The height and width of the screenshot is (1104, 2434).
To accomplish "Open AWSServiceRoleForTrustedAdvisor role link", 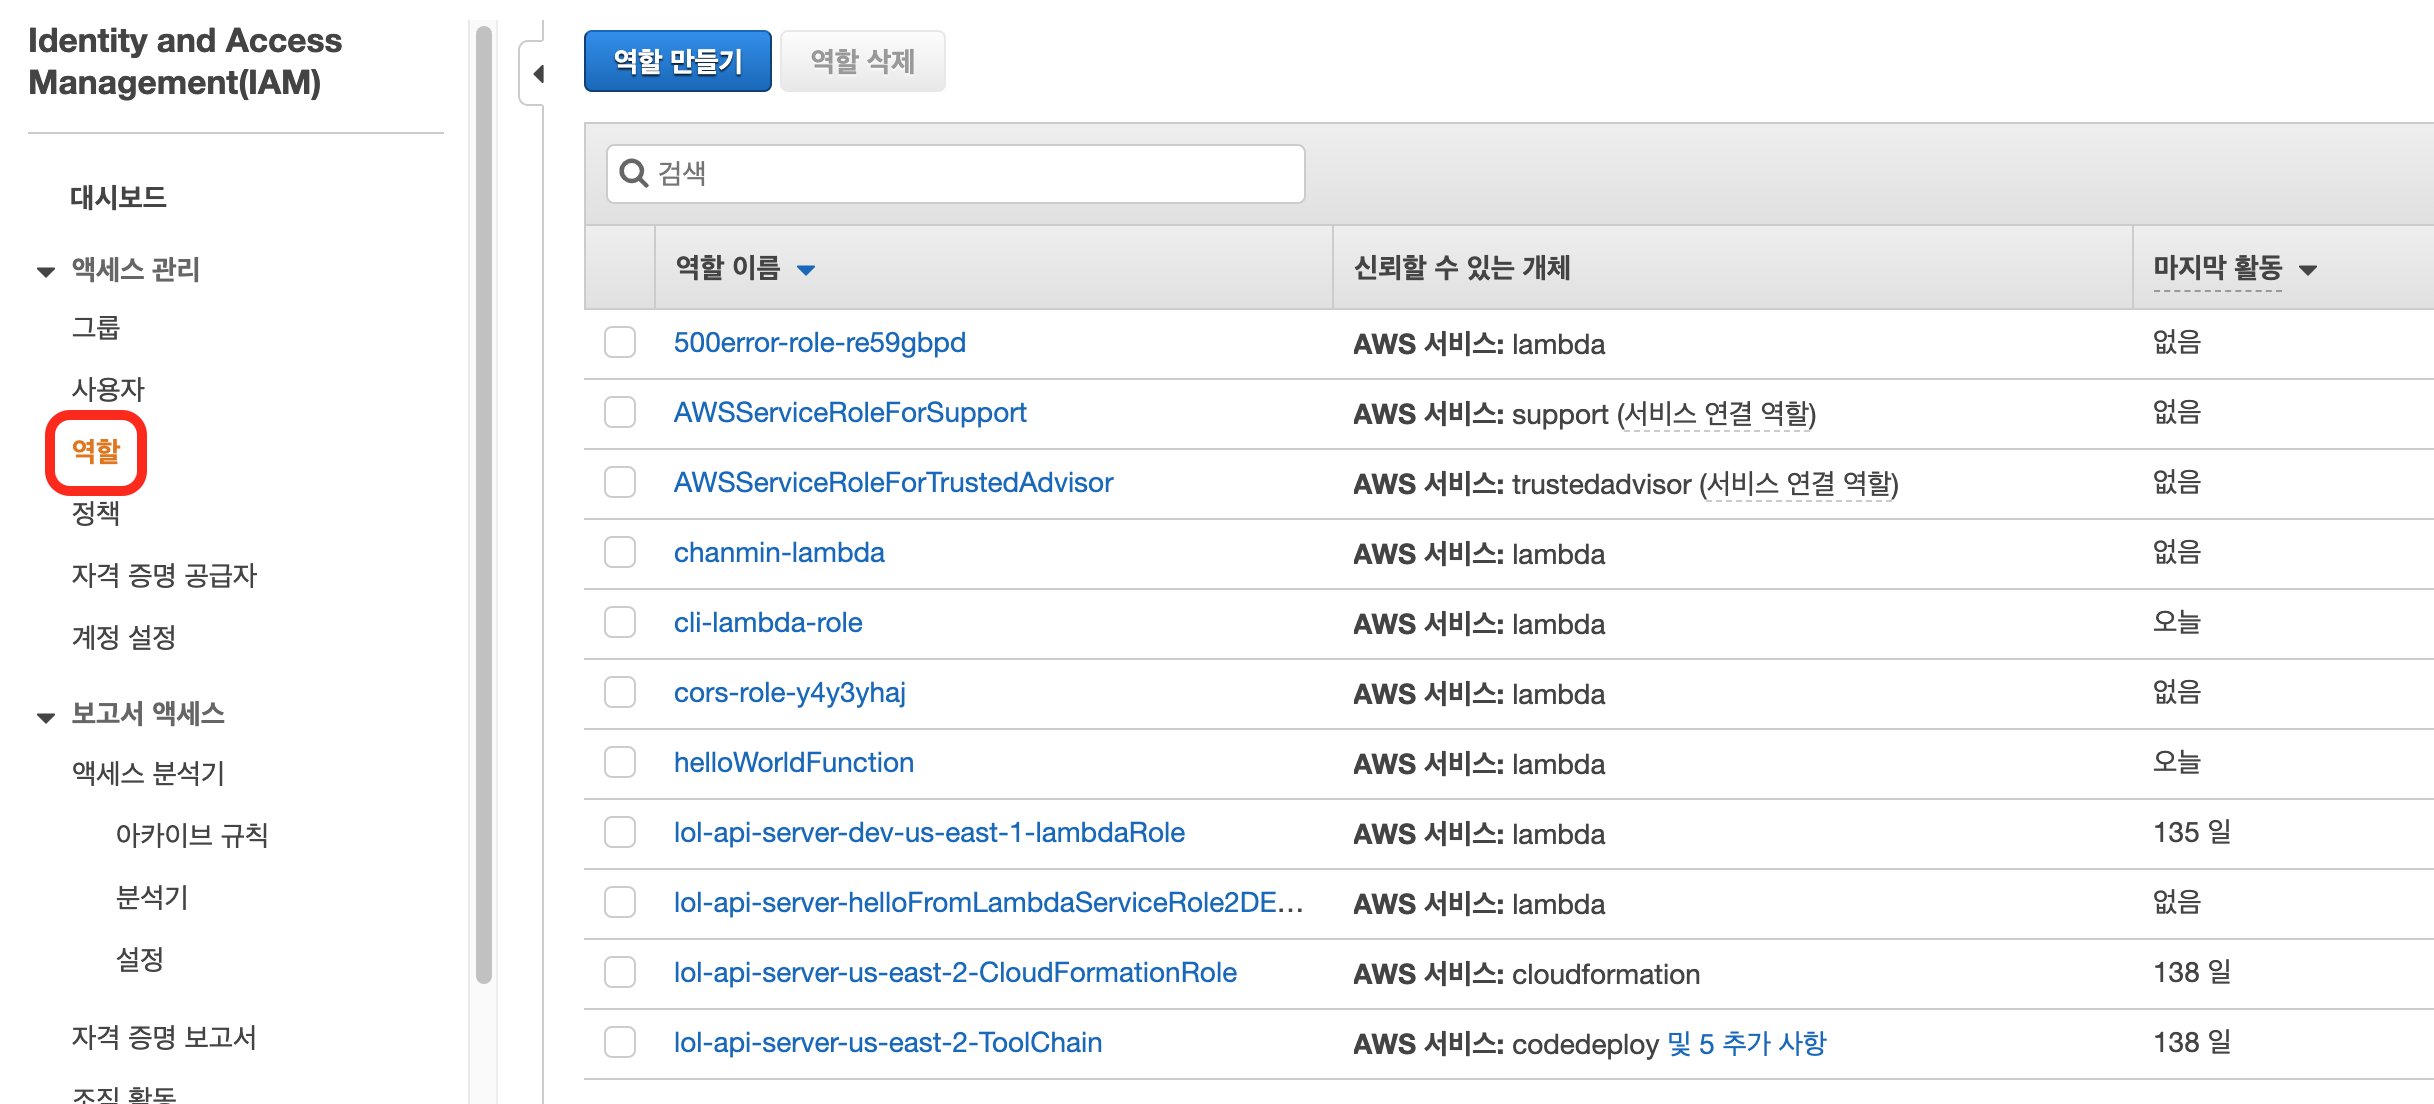I will (892, 482).
